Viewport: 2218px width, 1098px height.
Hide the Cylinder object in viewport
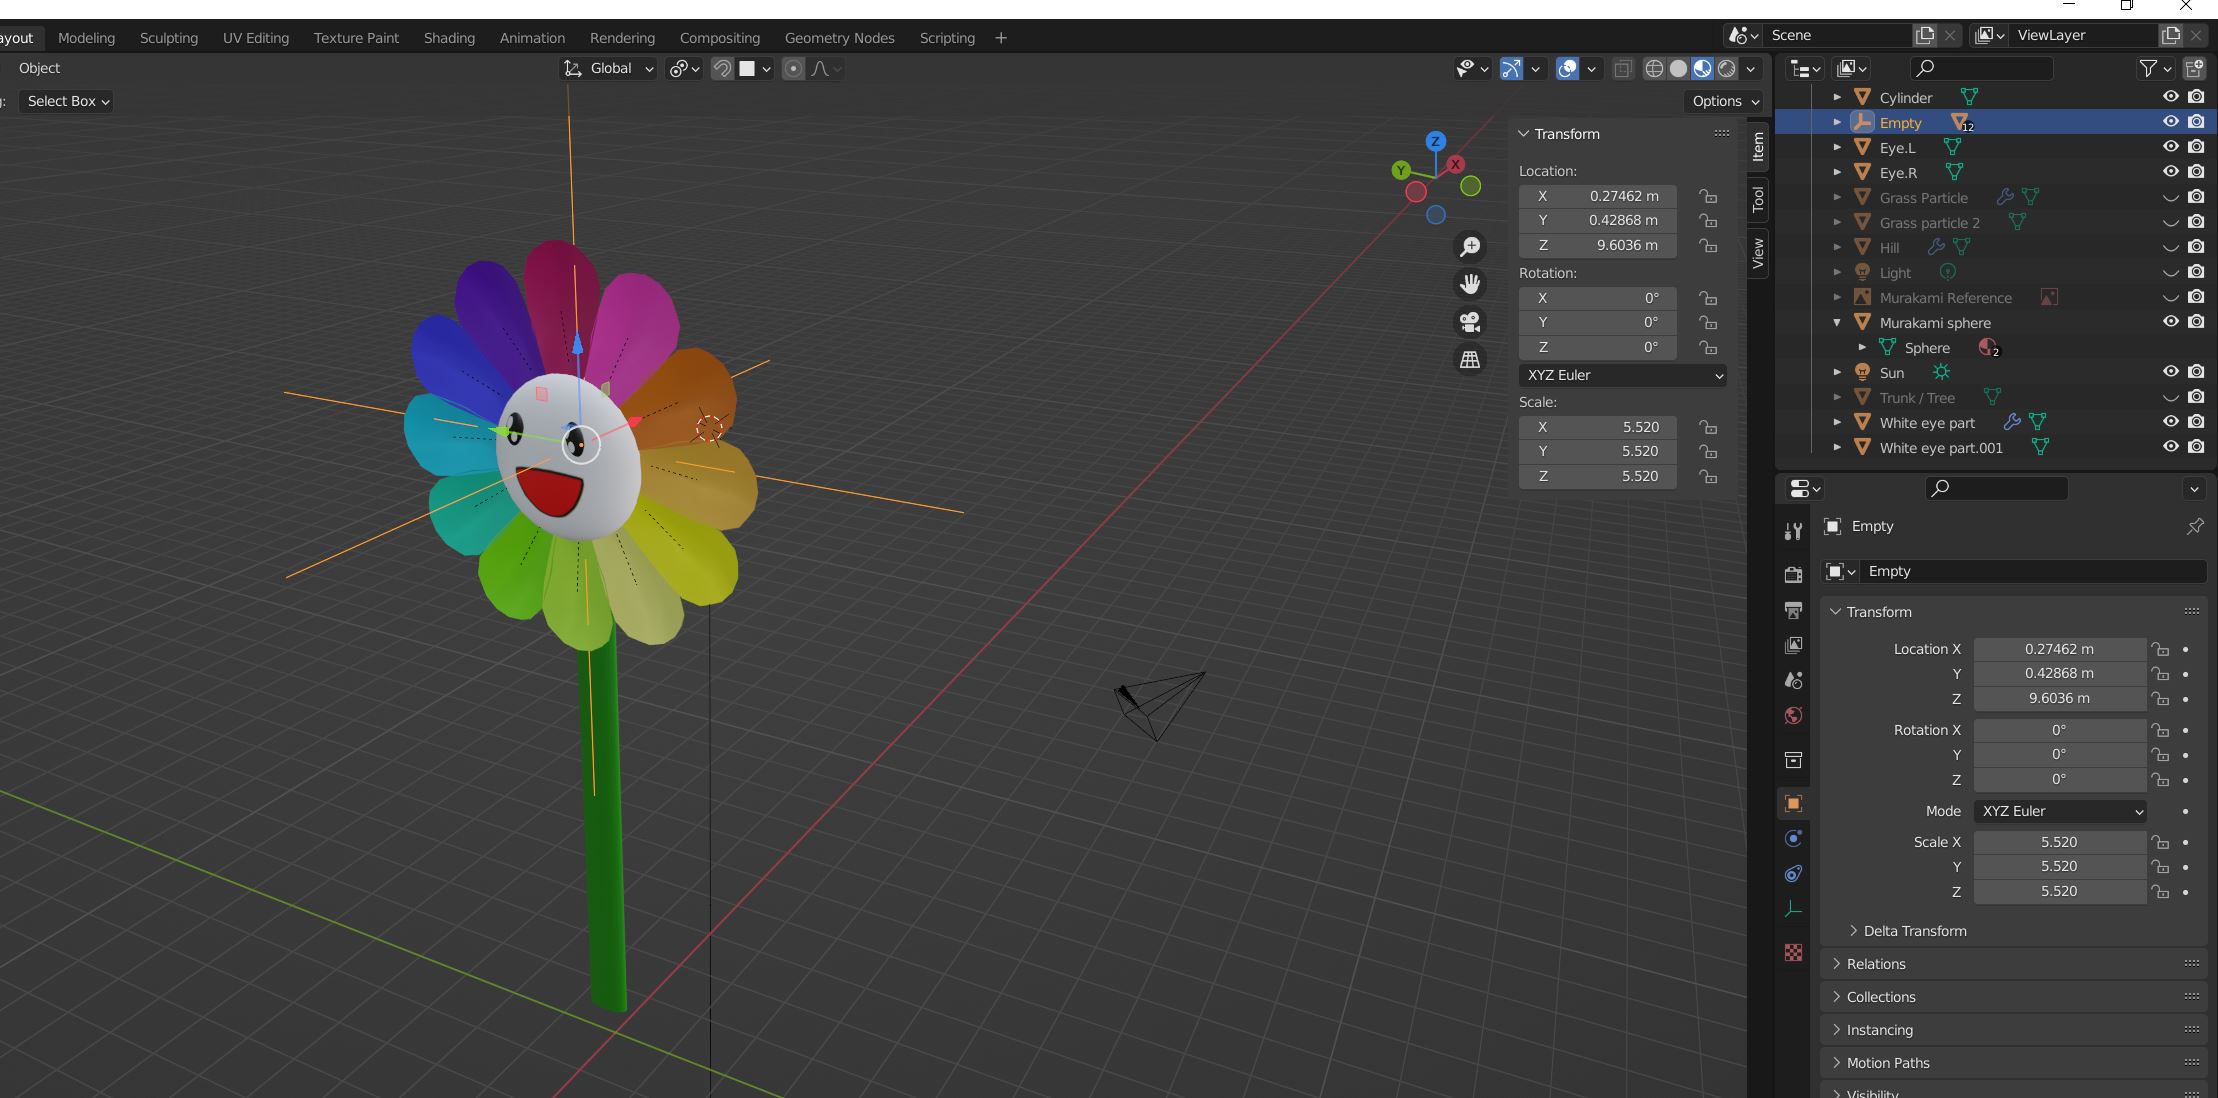tap(2170, 97)
